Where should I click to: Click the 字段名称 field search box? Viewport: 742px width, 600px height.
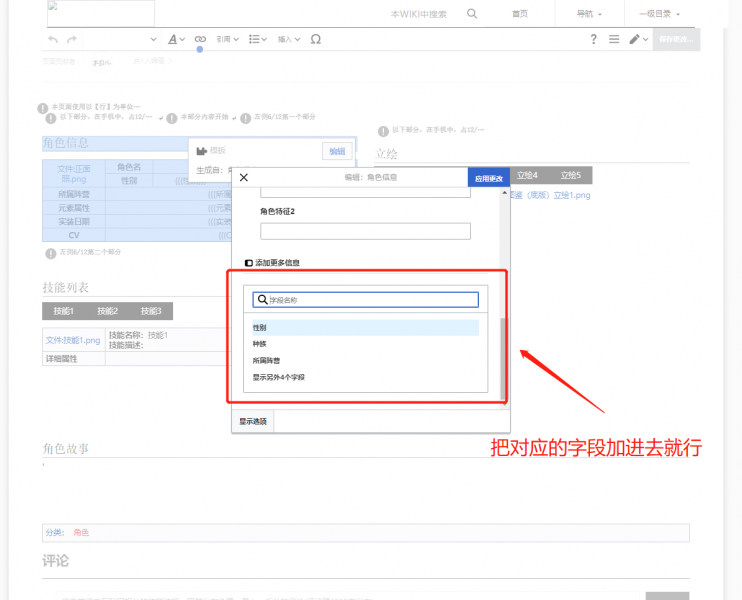click(365, 300)
